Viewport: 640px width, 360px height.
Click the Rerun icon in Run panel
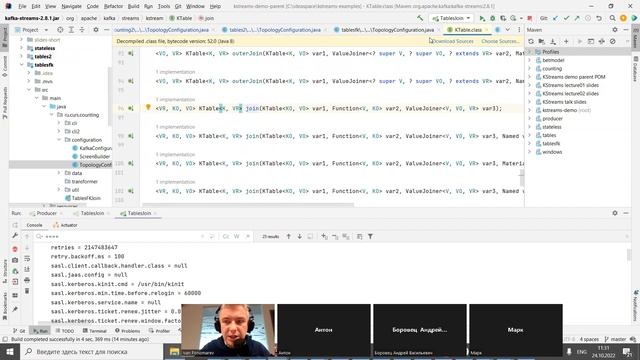click(x=15, y=225)
